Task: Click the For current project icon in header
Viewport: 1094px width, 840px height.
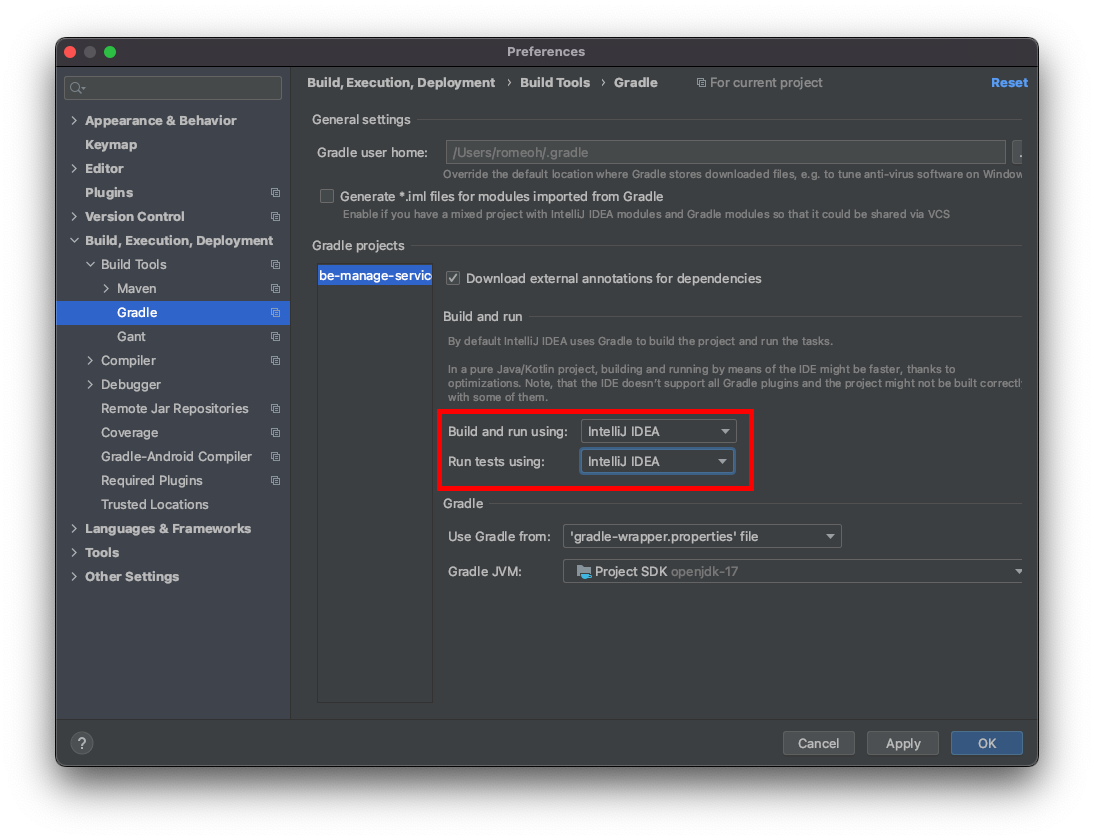Action: [701, 83]
